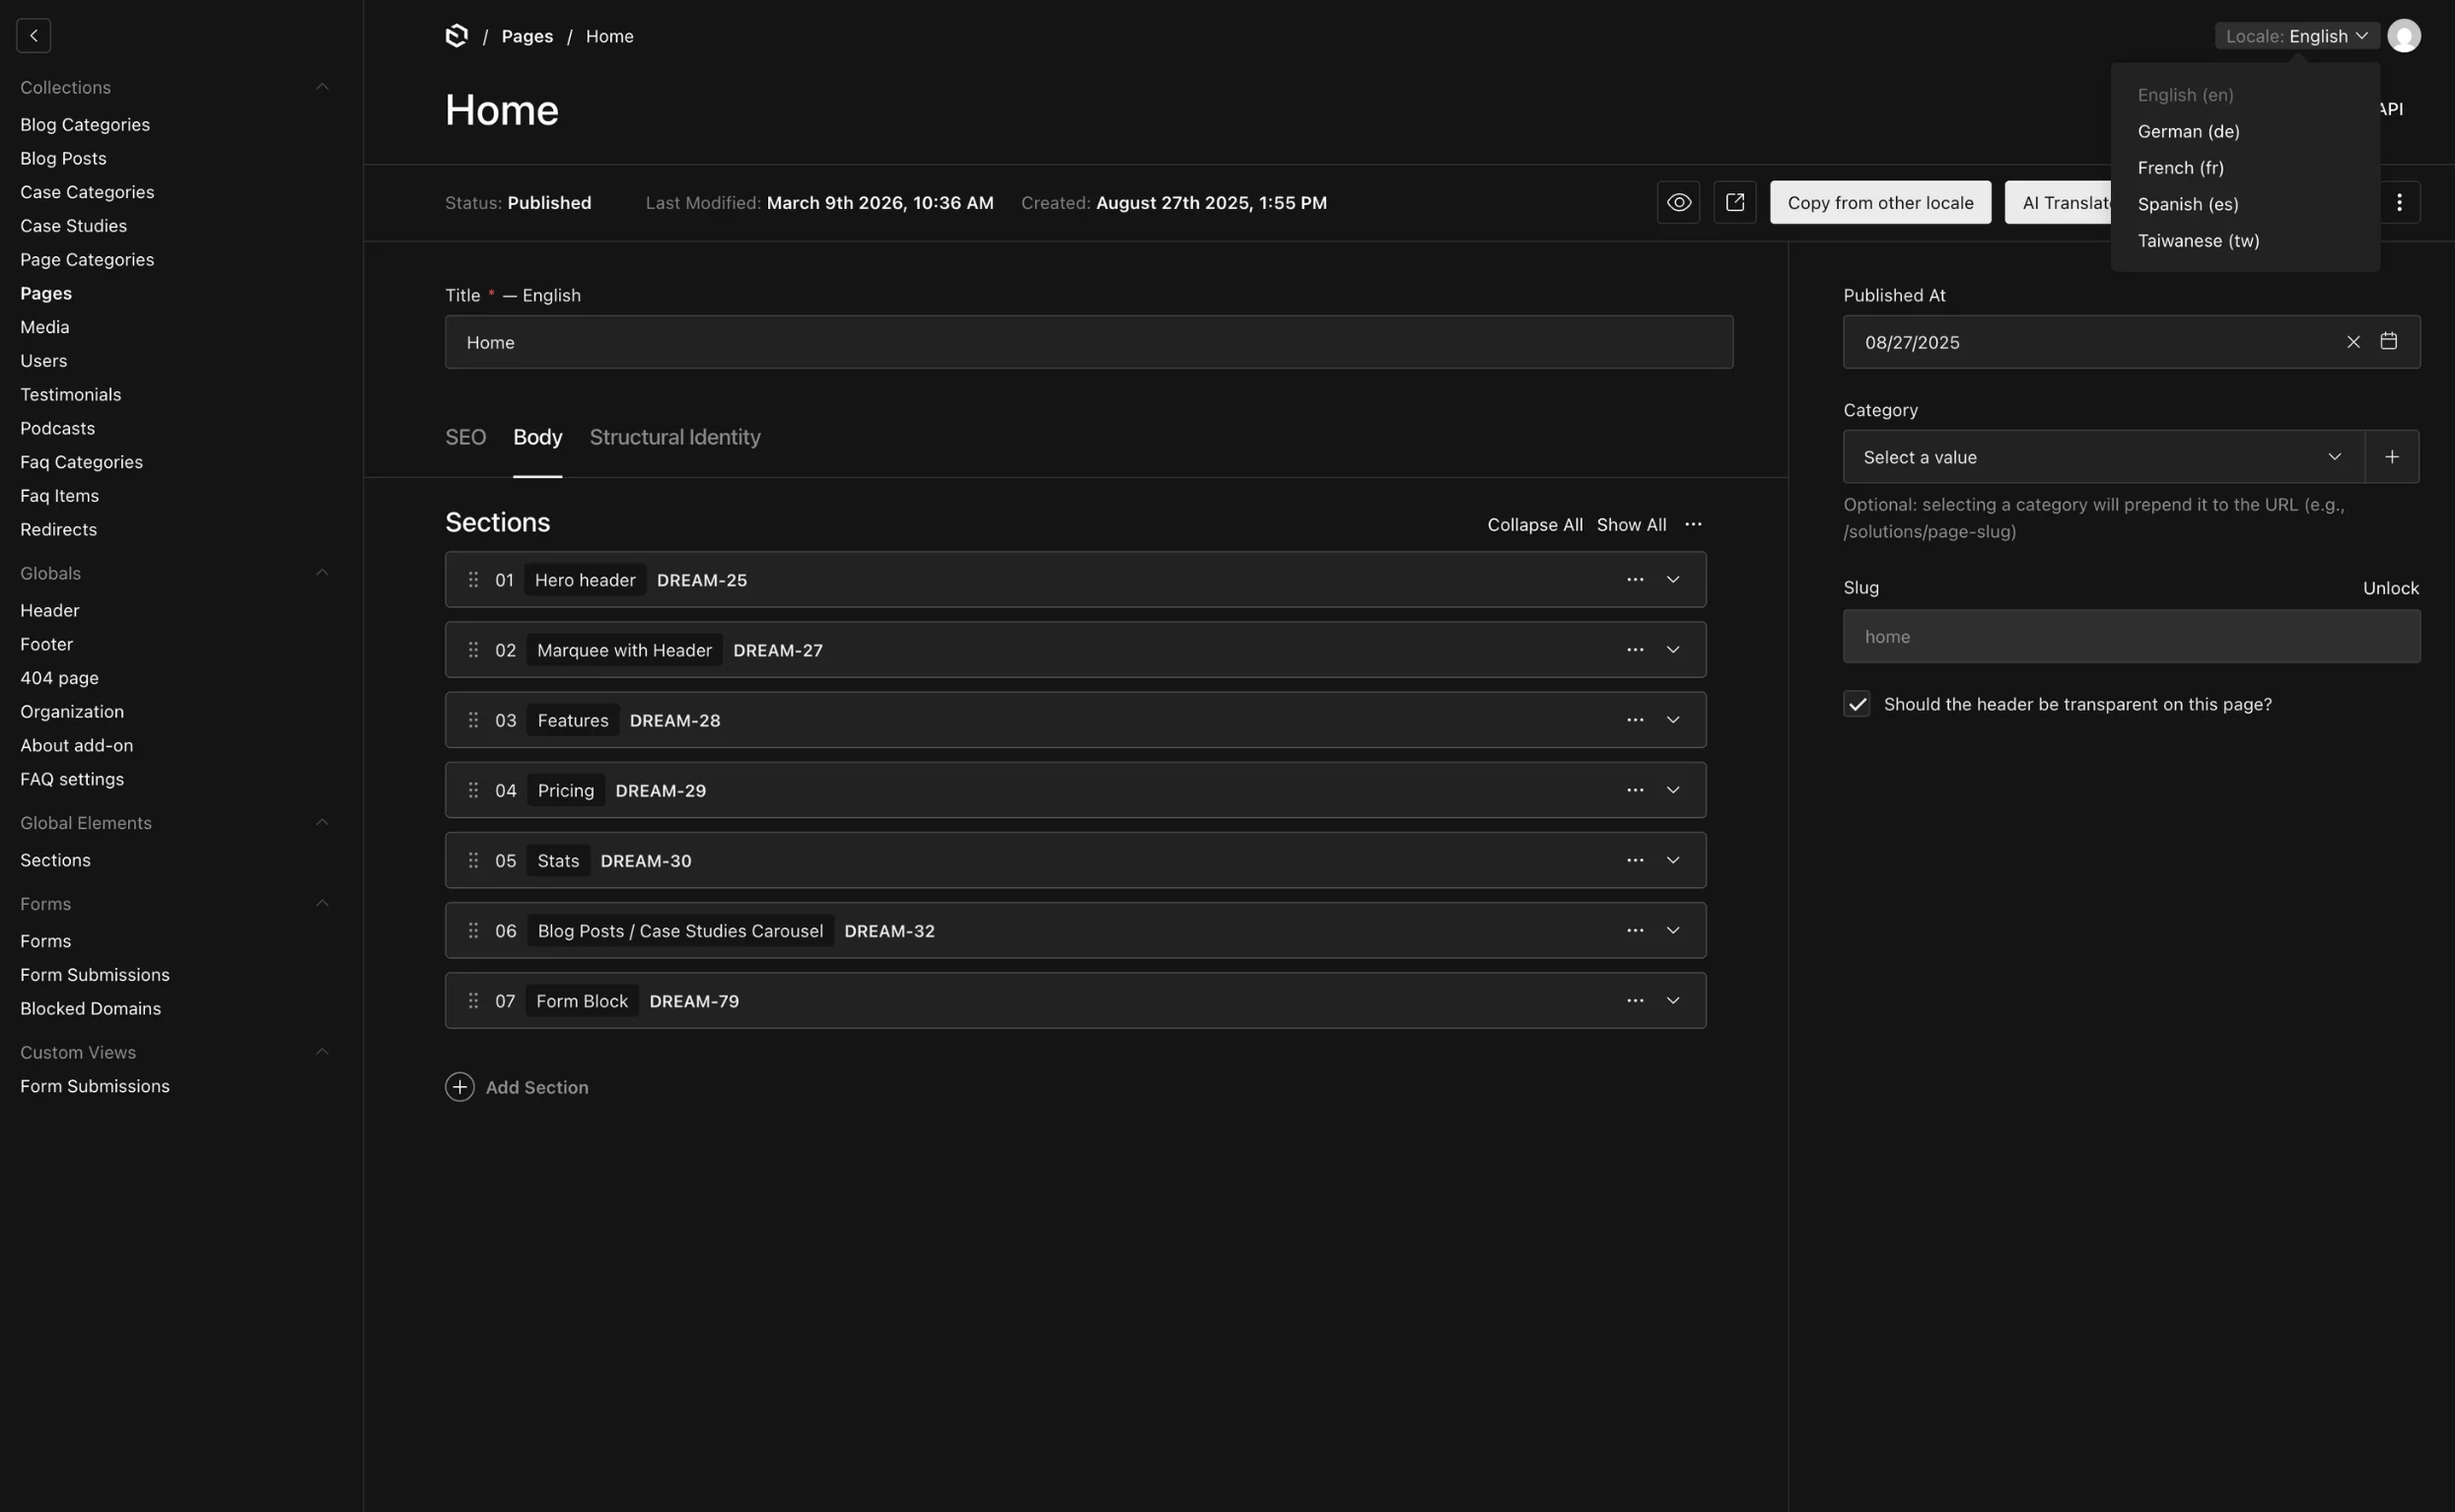Open the SEO tab
The image size is (2455, 1512).
point(465,437)
